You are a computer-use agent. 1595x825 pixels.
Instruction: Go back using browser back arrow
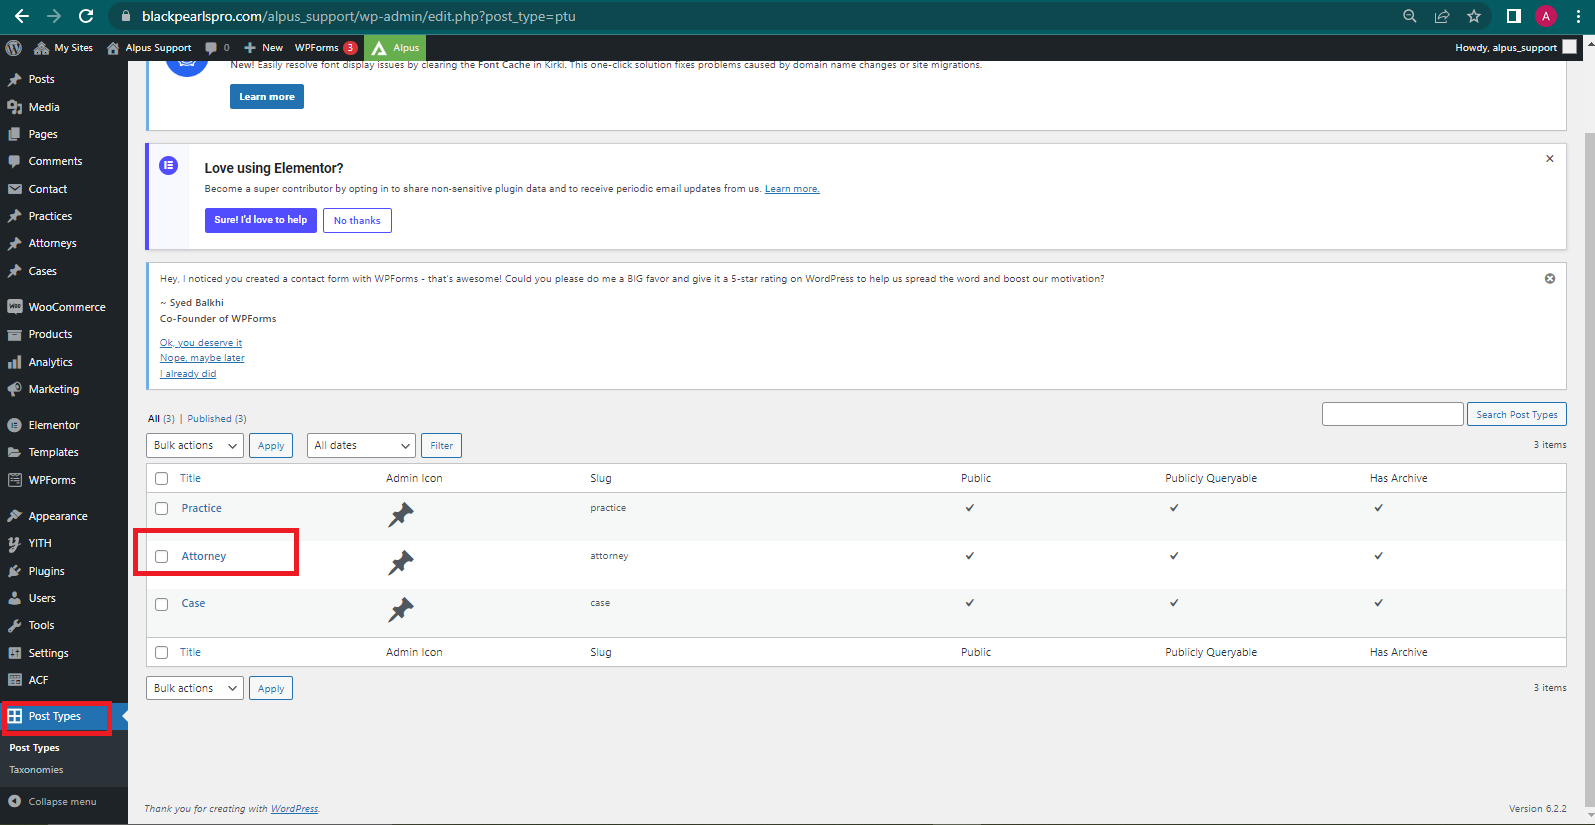(21, 16)
